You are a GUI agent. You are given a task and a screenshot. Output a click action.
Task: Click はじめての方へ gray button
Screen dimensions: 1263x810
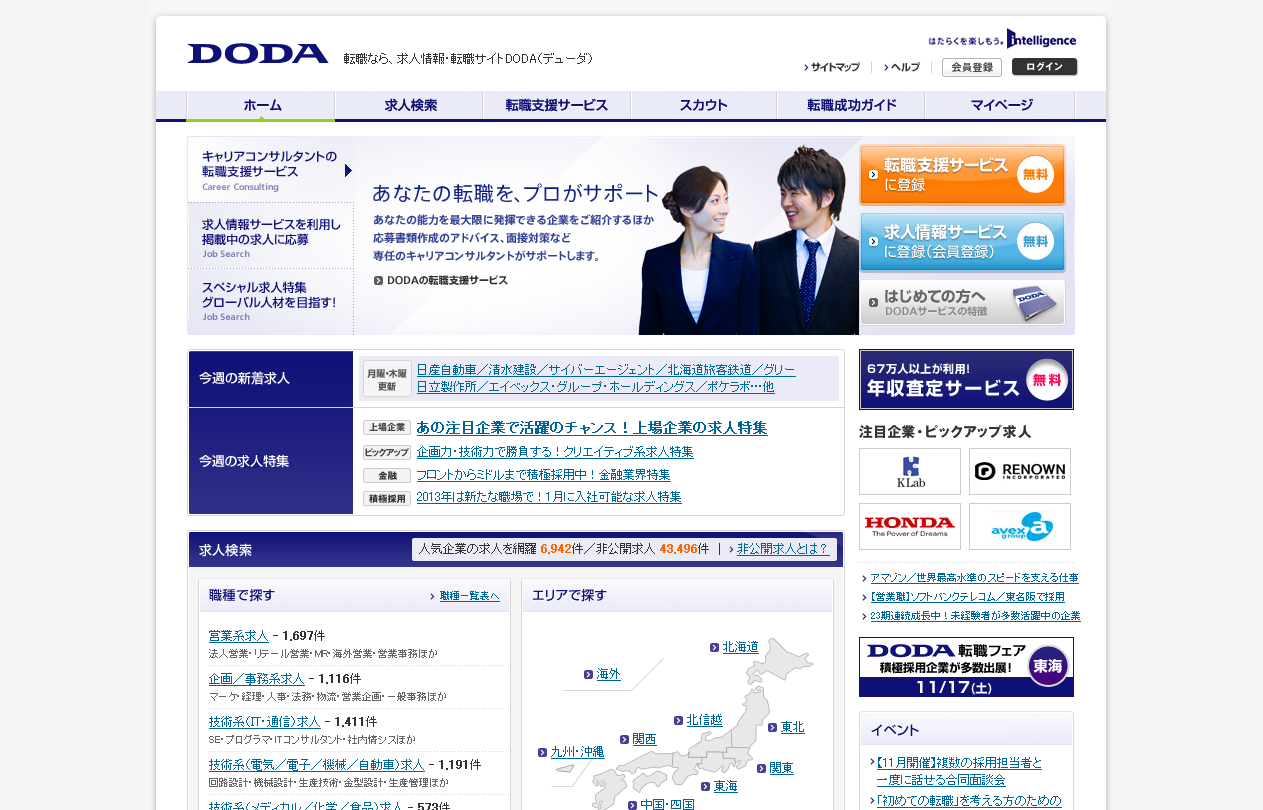[962, 302]
